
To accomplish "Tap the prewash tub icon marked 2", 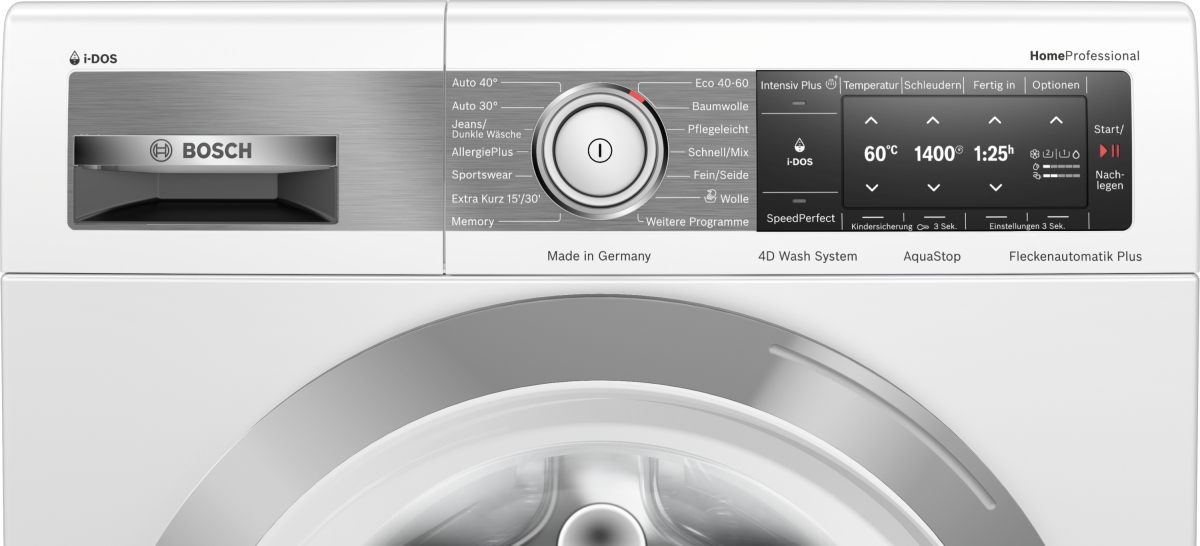I will coord(1048,154).
